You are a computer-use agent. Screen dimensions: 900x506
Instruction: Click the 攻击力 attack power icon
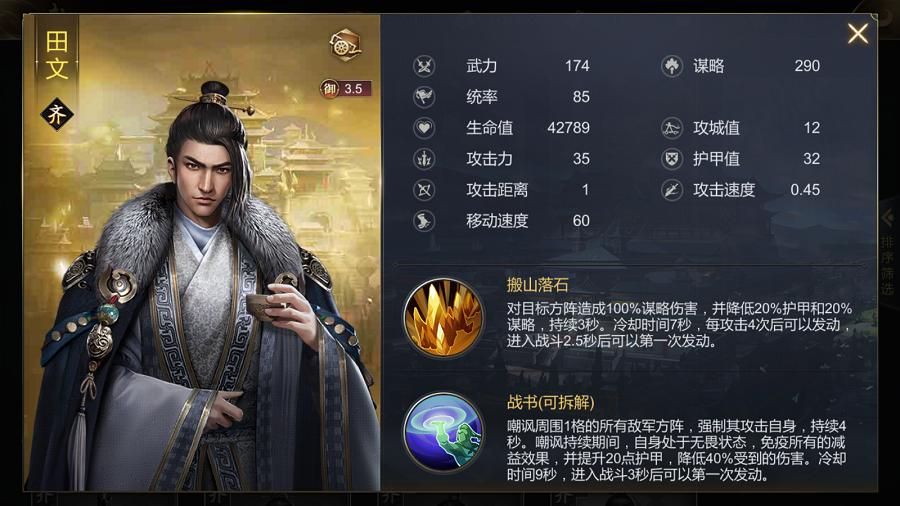click(424, 159)
